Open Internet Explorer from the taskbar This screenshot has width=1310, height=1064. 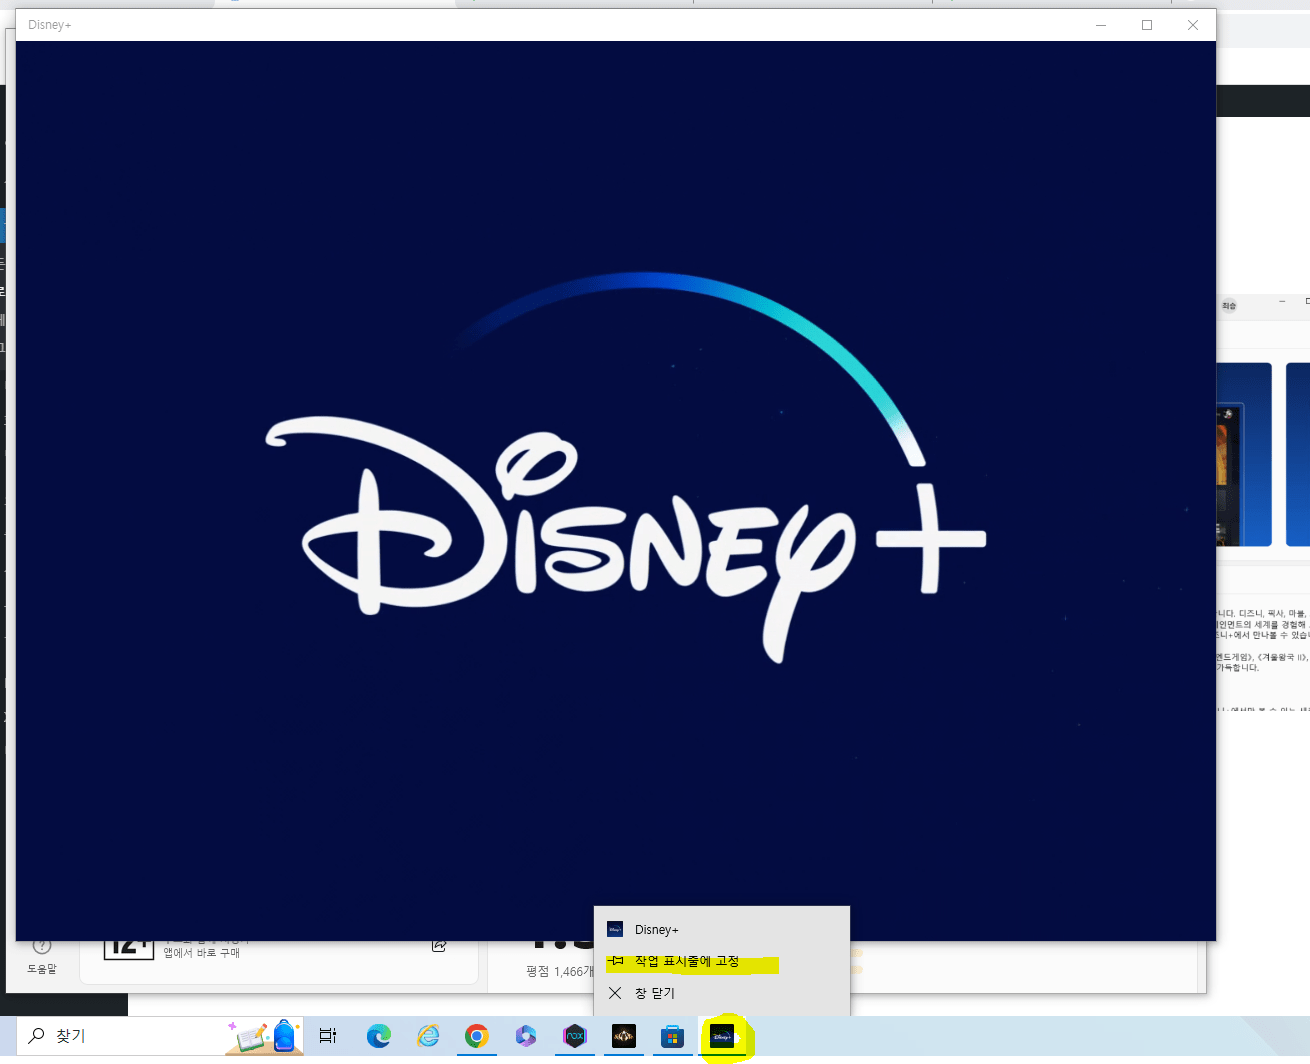(x=428, y=1037)
